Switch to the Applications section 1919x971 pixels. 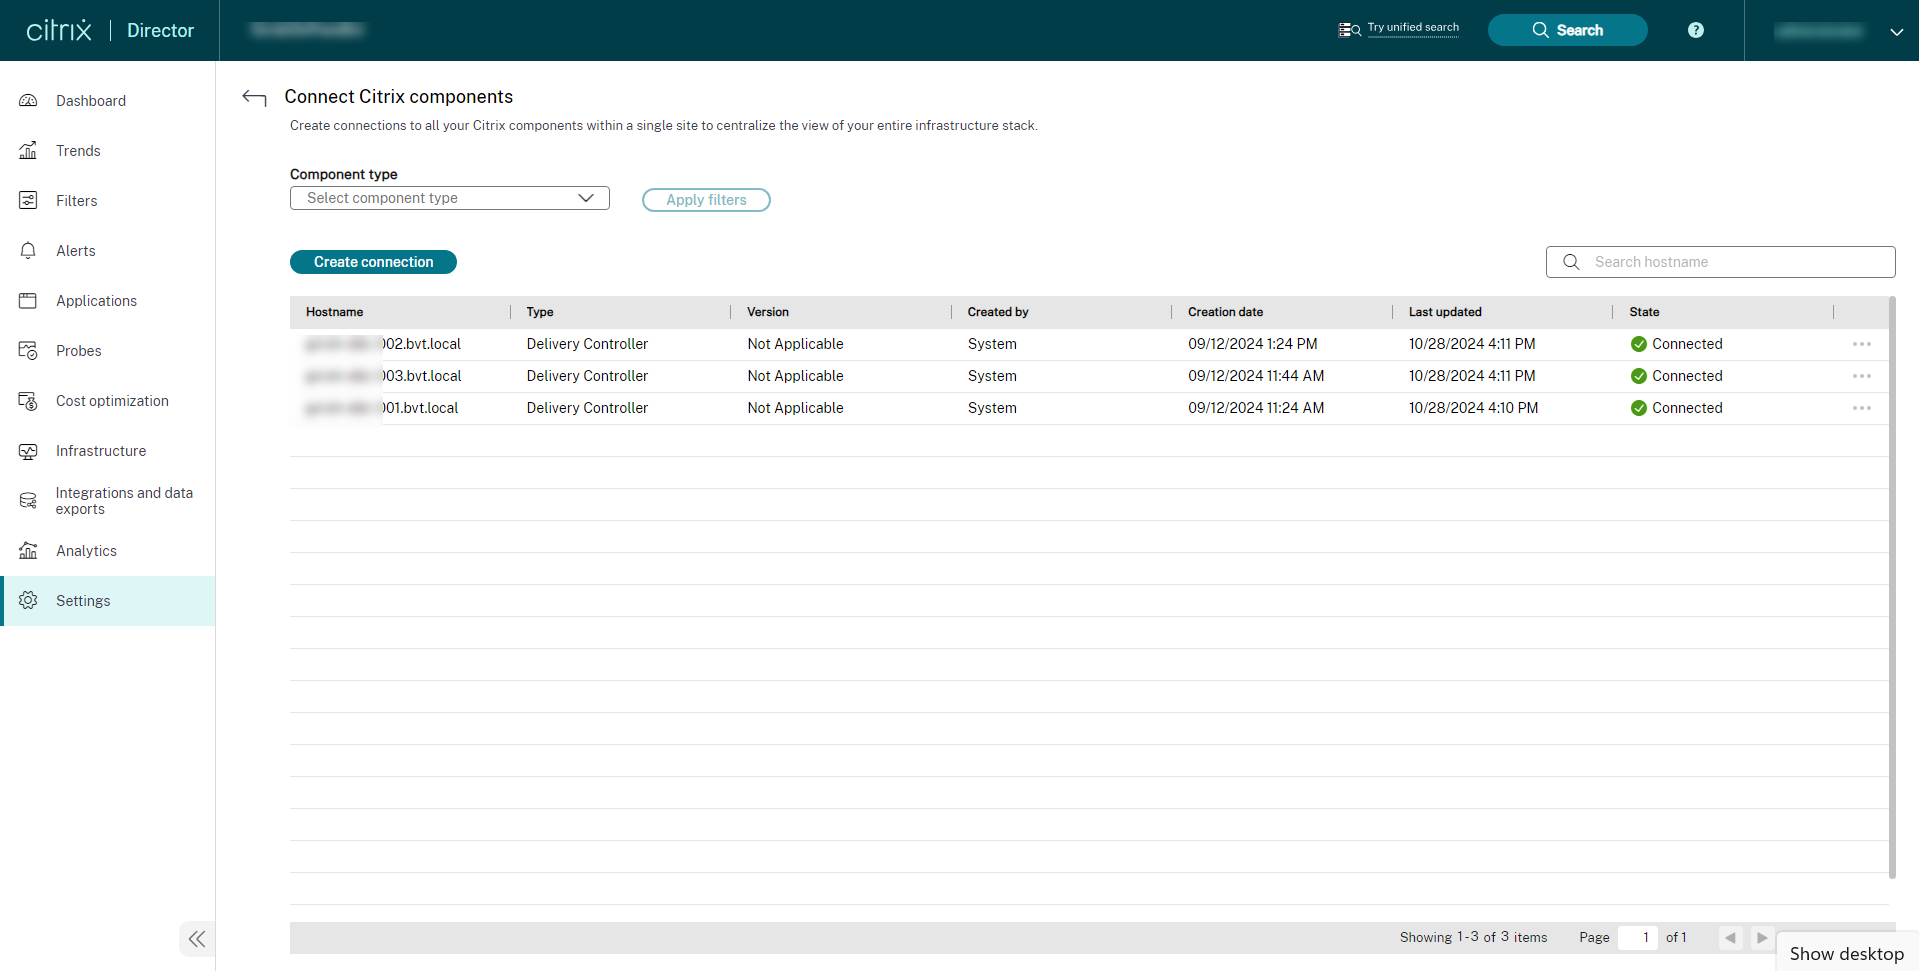point(96,300)
